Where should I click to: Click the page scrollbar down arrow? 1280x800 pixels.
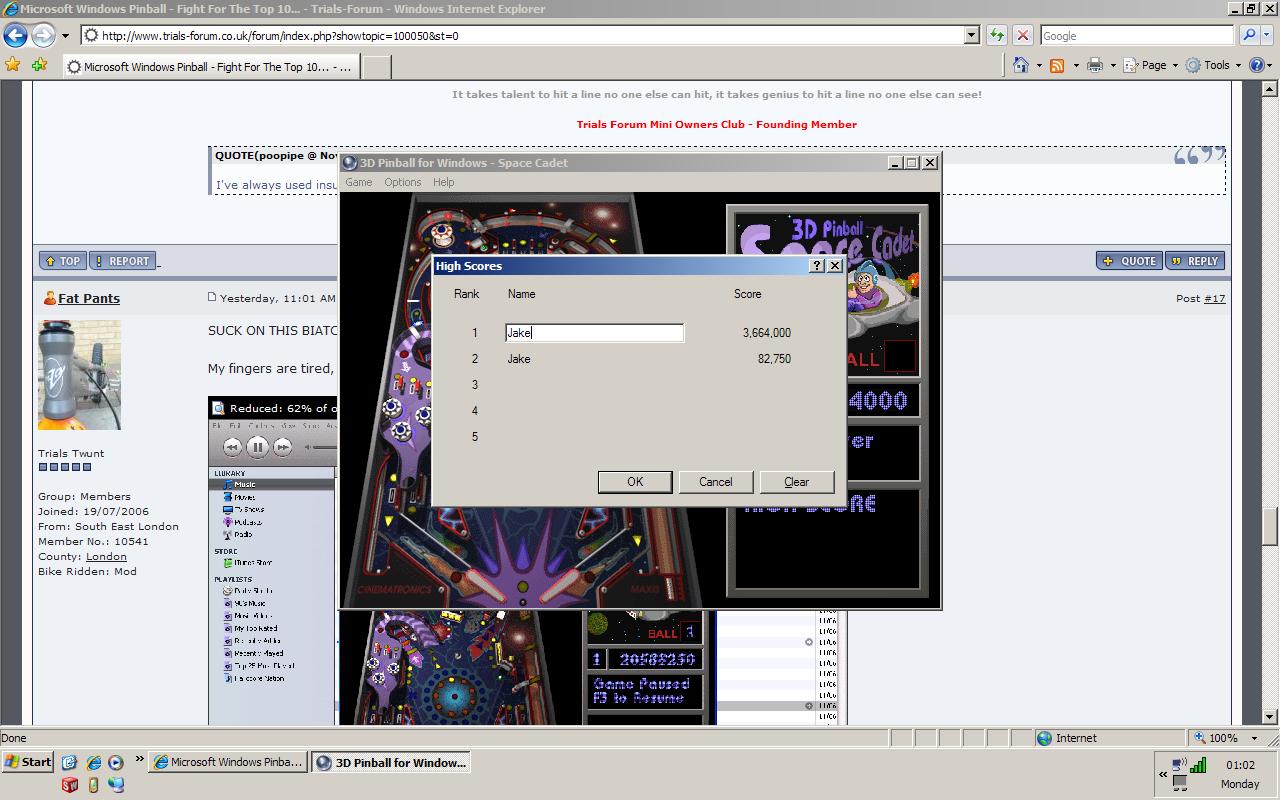coord(1270,716)
